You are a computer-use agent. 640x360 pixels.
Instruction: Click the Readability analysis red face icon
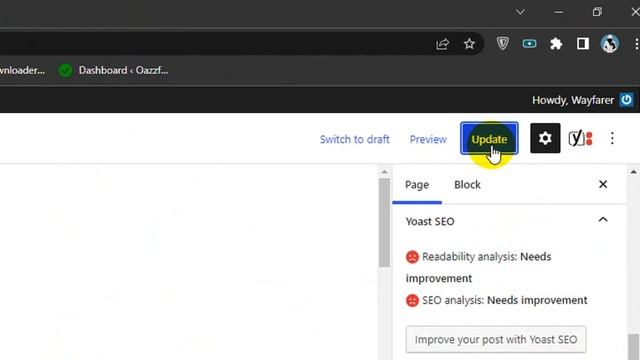coord(412,257)
